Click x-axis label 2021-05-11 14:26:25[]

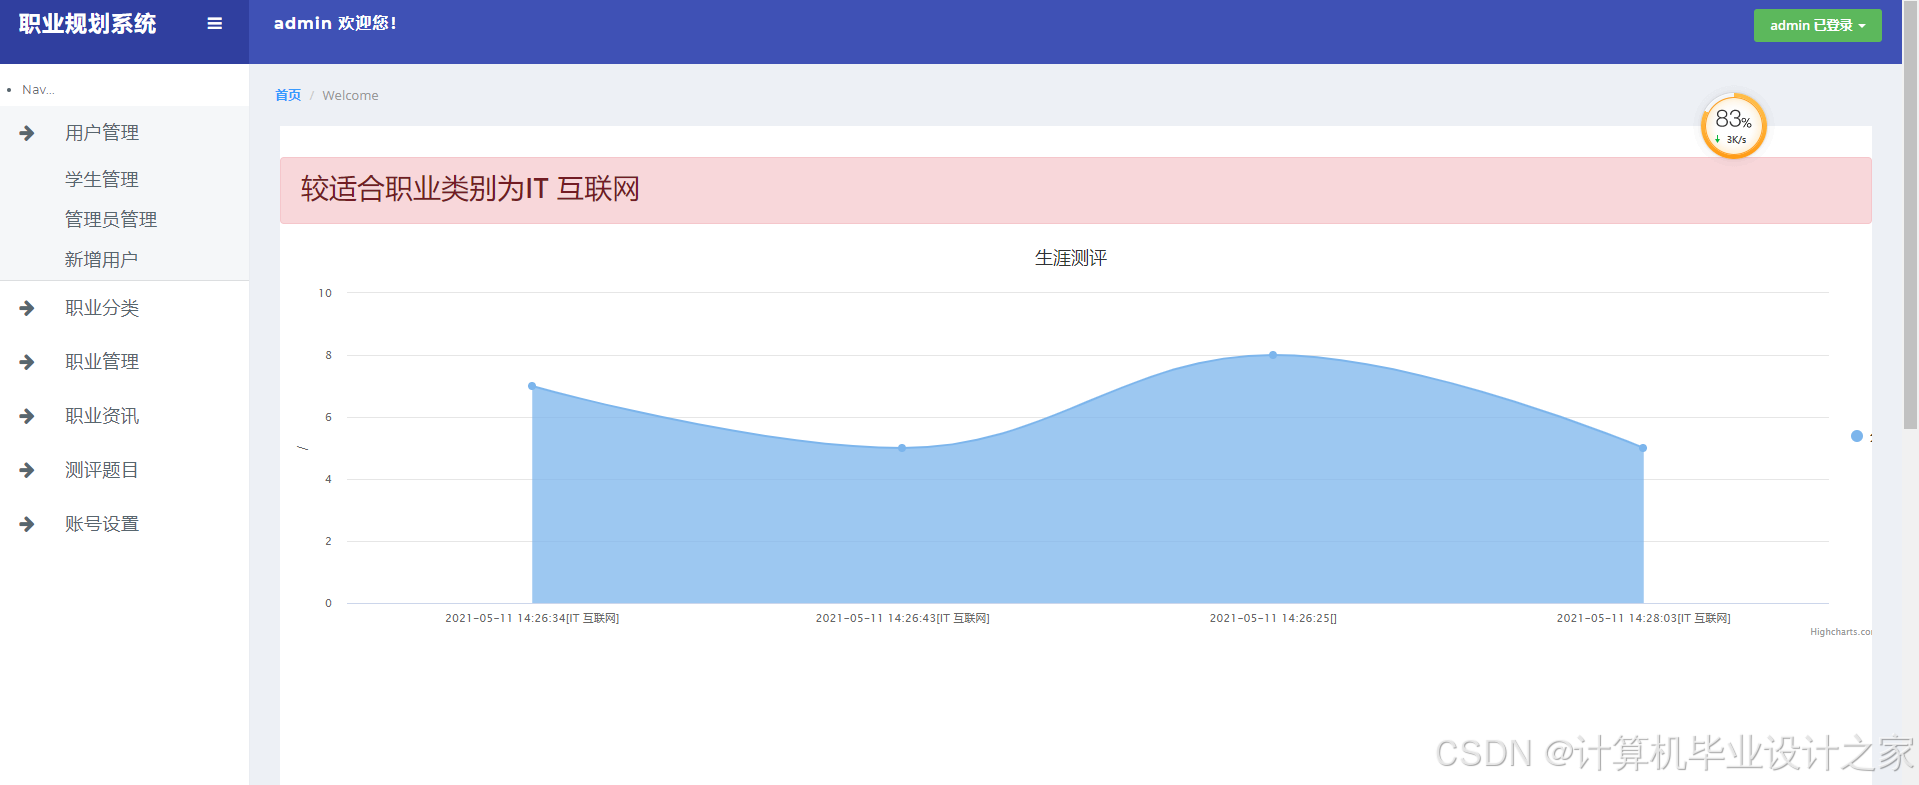coord(1273,618)
